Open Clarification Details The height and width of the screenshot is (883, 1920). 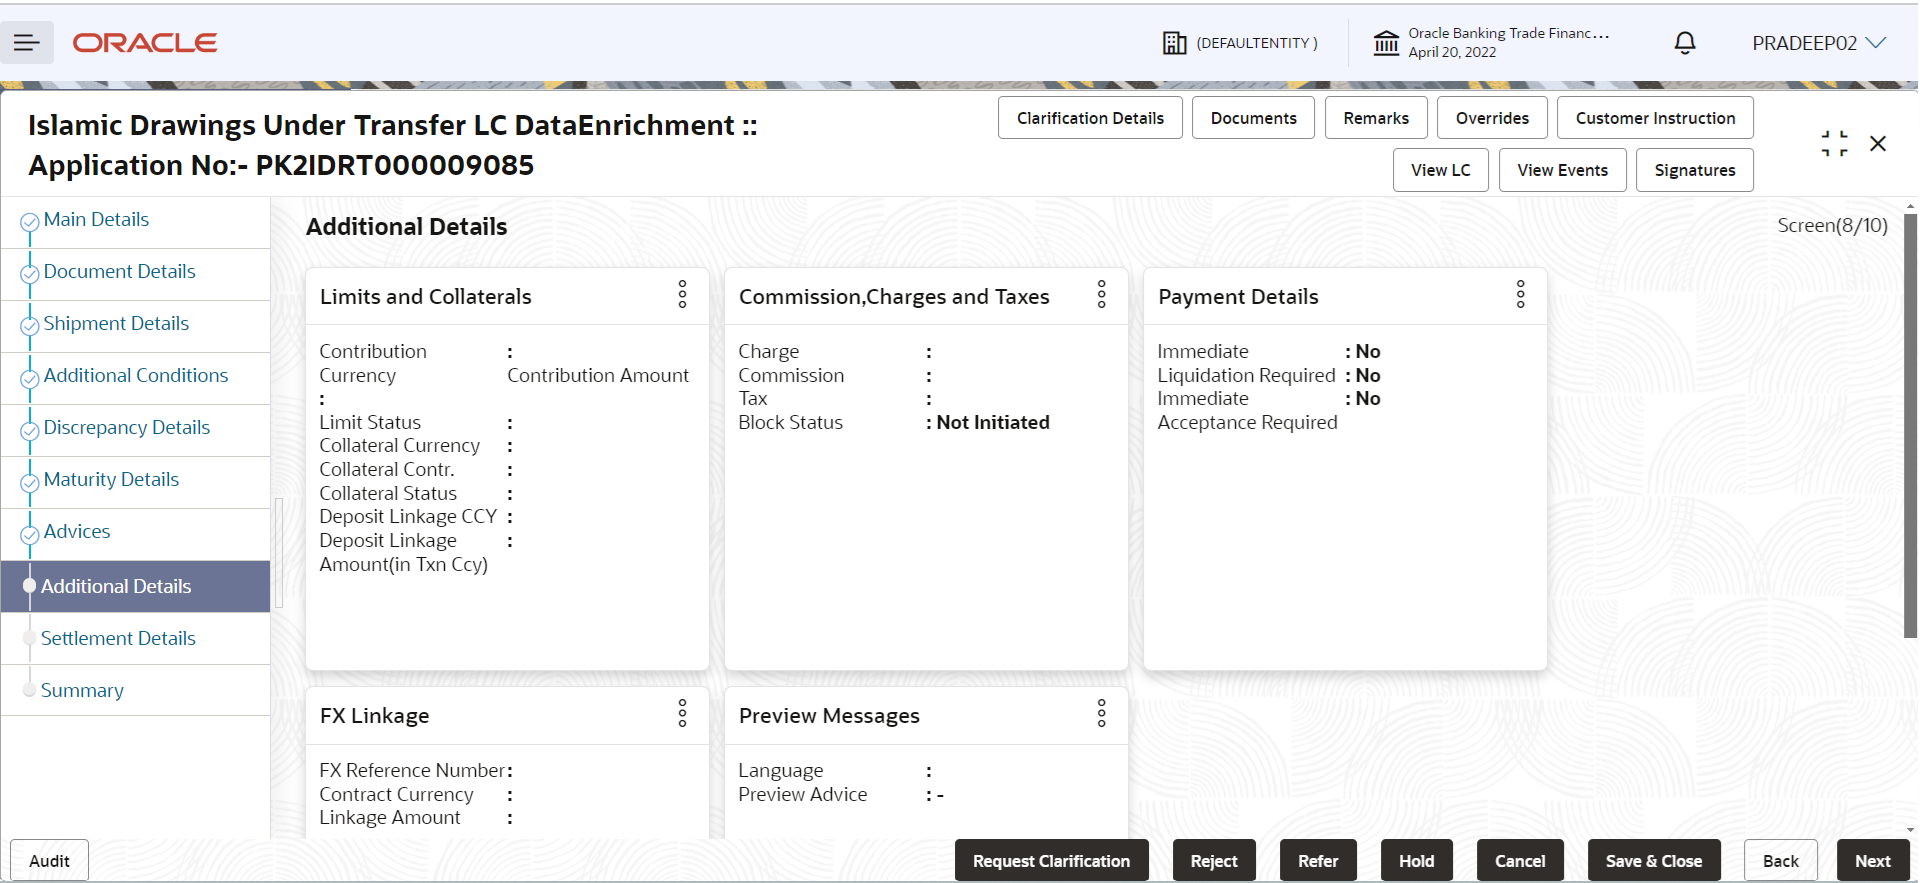(1090, 118)
